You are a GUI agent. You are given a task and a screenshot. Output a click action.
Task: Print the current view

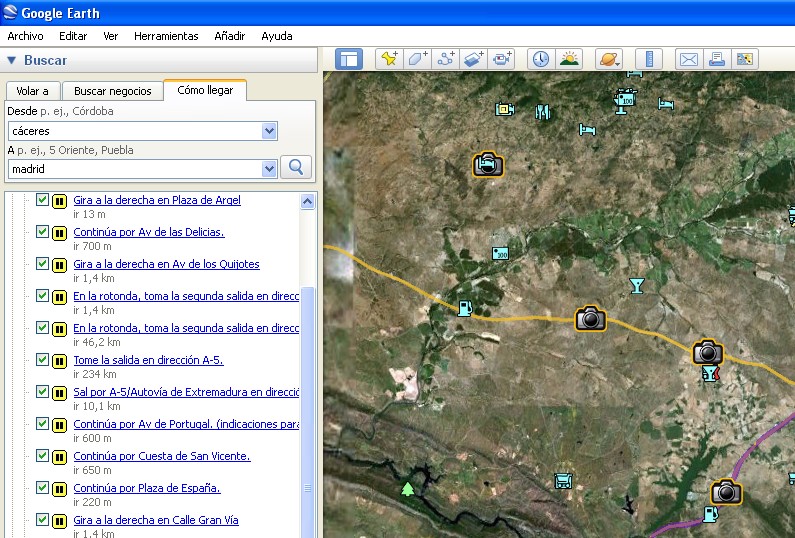(x=716, y=59)
